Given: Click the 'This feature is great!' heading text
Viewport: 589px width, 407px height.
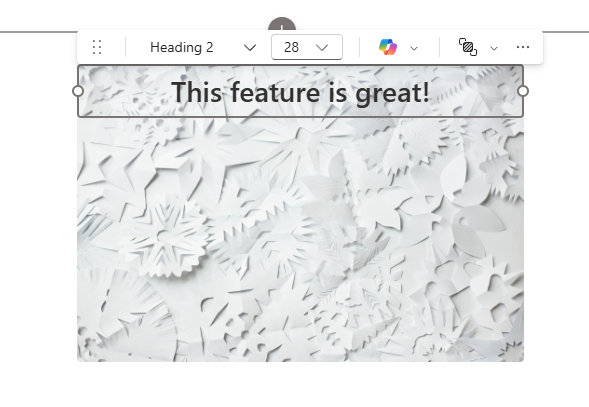Looking at the screenshot, I should (300, 92).
